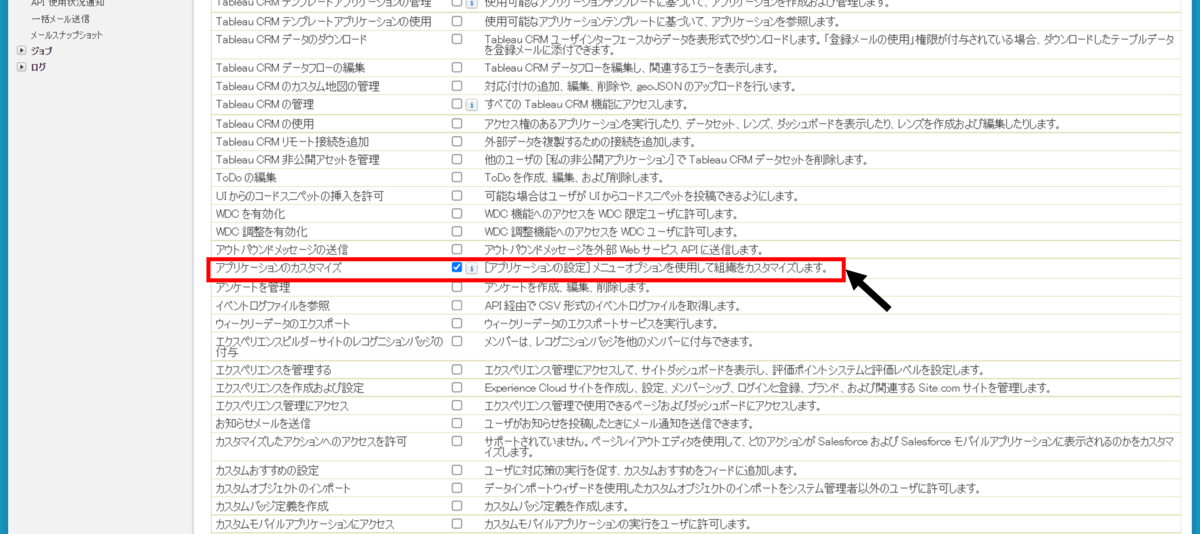Check Tableau CRM テンプレートアプリケーションの使用 checkbox

coord(457,20)
